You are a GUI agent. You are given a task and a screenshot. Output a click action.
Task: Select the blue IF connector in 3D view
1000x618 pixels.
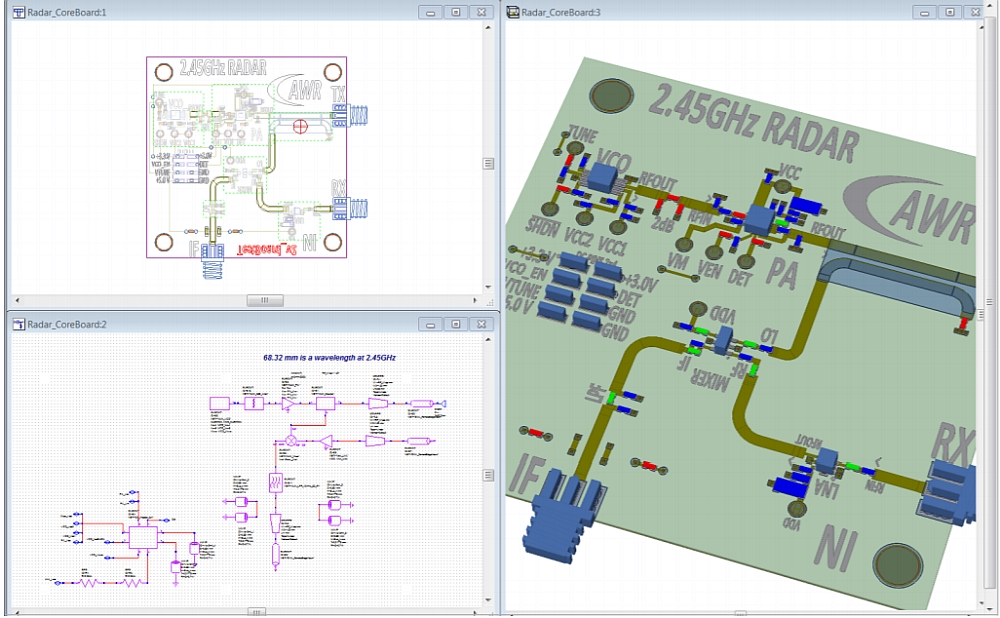561,517
